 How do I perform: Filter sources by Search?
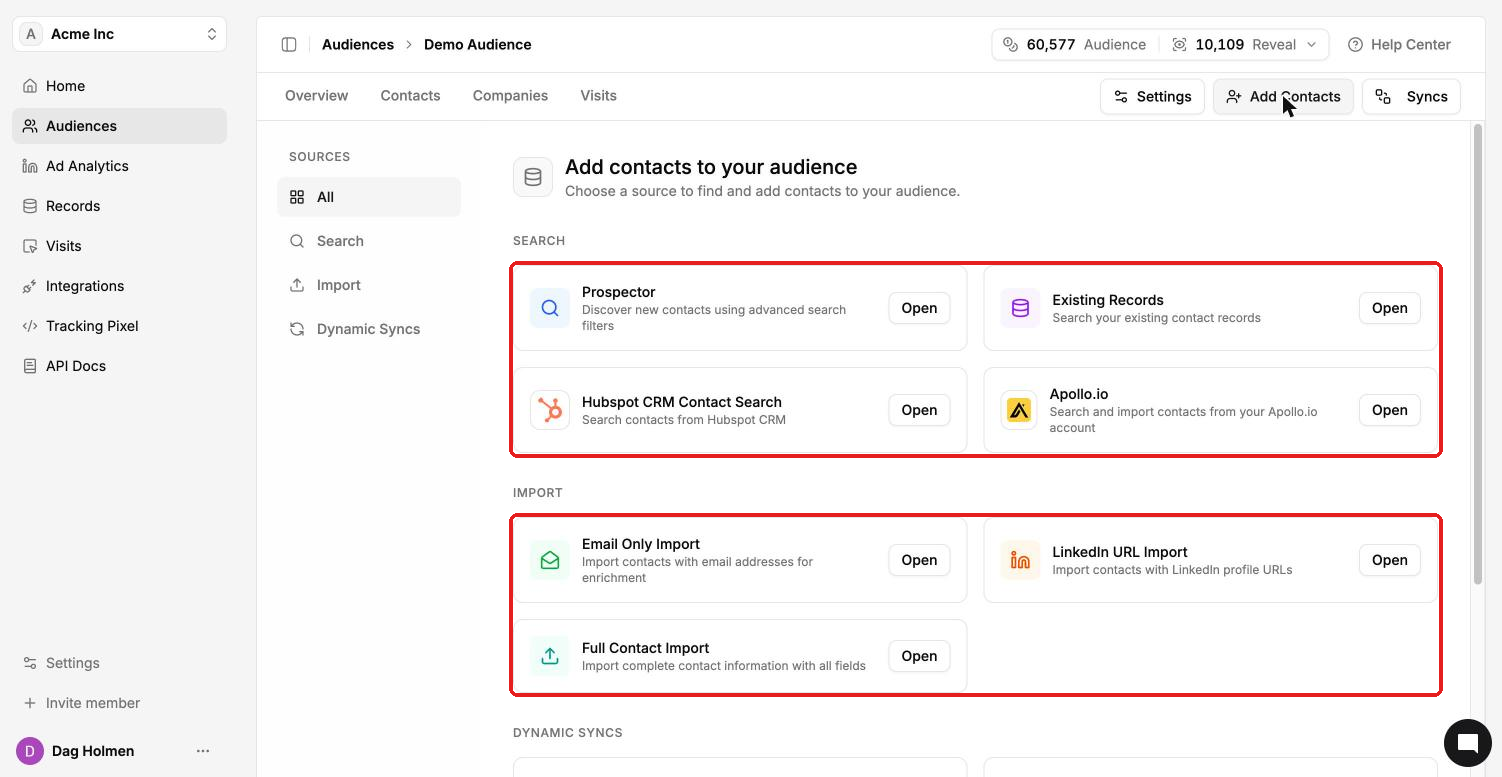click(369, 241)
